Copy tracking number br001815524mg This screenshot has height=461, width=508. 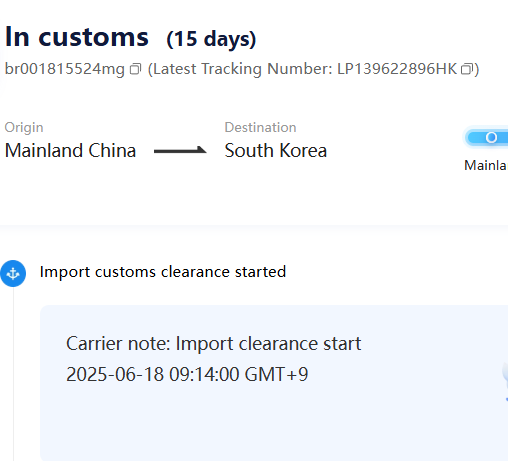135,69
